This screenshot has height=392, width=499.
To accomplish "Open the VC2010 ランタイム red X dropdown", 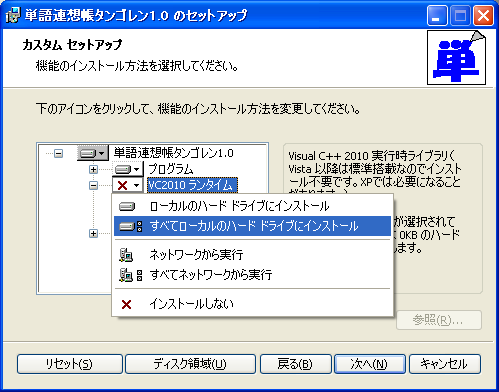I will coord(128,185).
